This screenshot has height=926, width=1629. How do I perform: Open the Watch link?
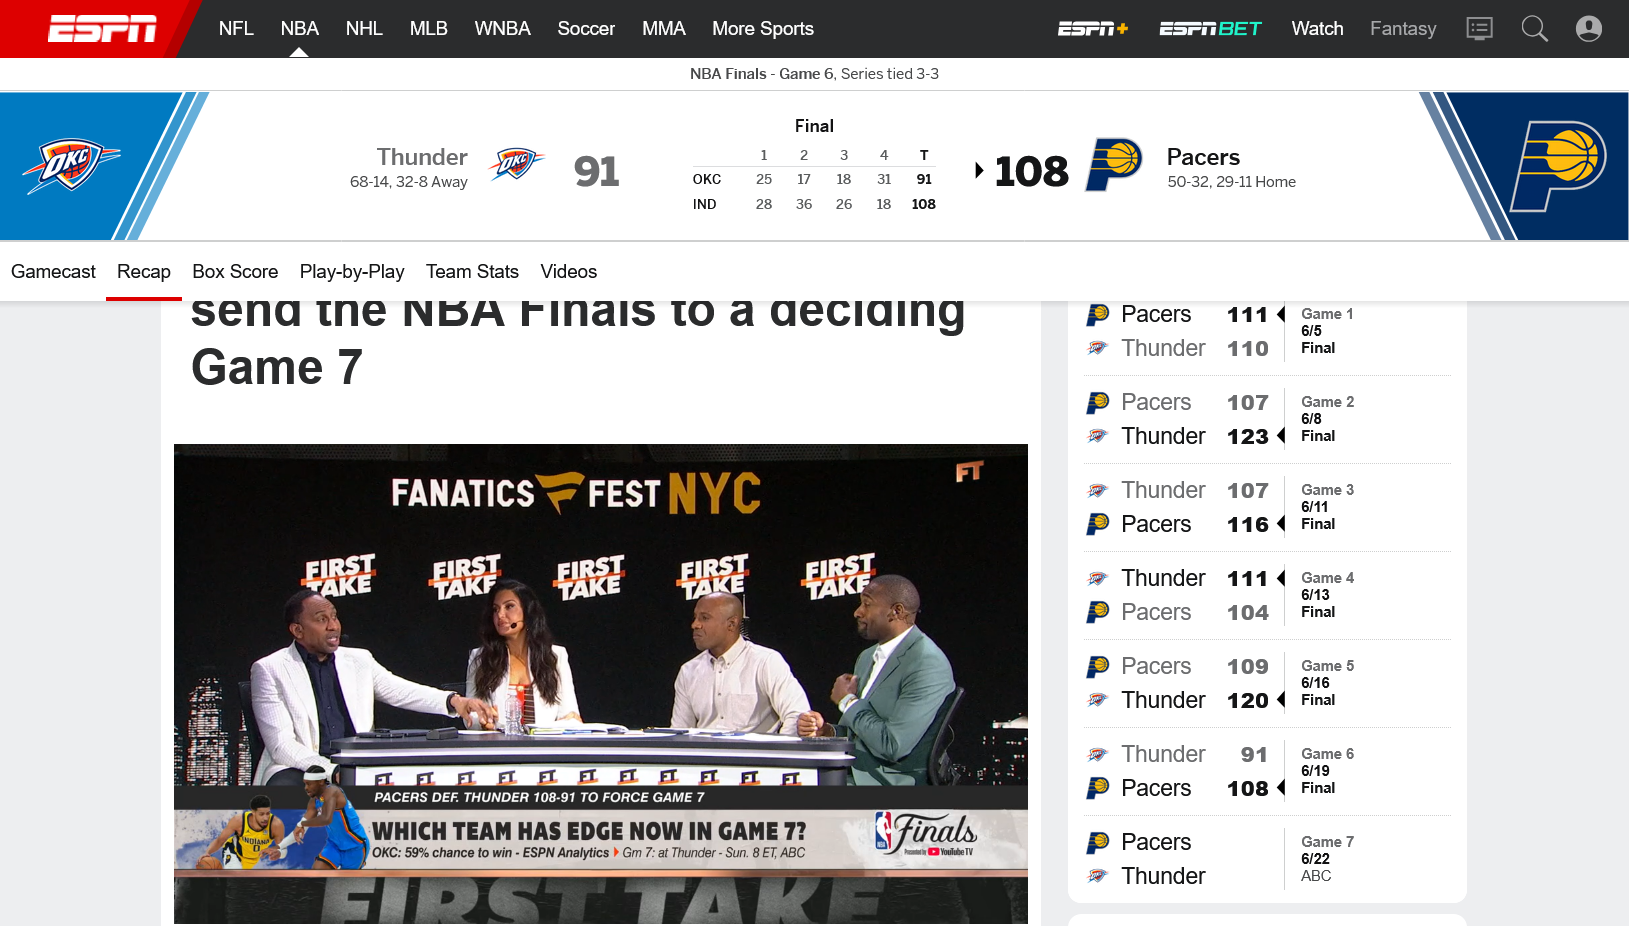pos(1317,29)
